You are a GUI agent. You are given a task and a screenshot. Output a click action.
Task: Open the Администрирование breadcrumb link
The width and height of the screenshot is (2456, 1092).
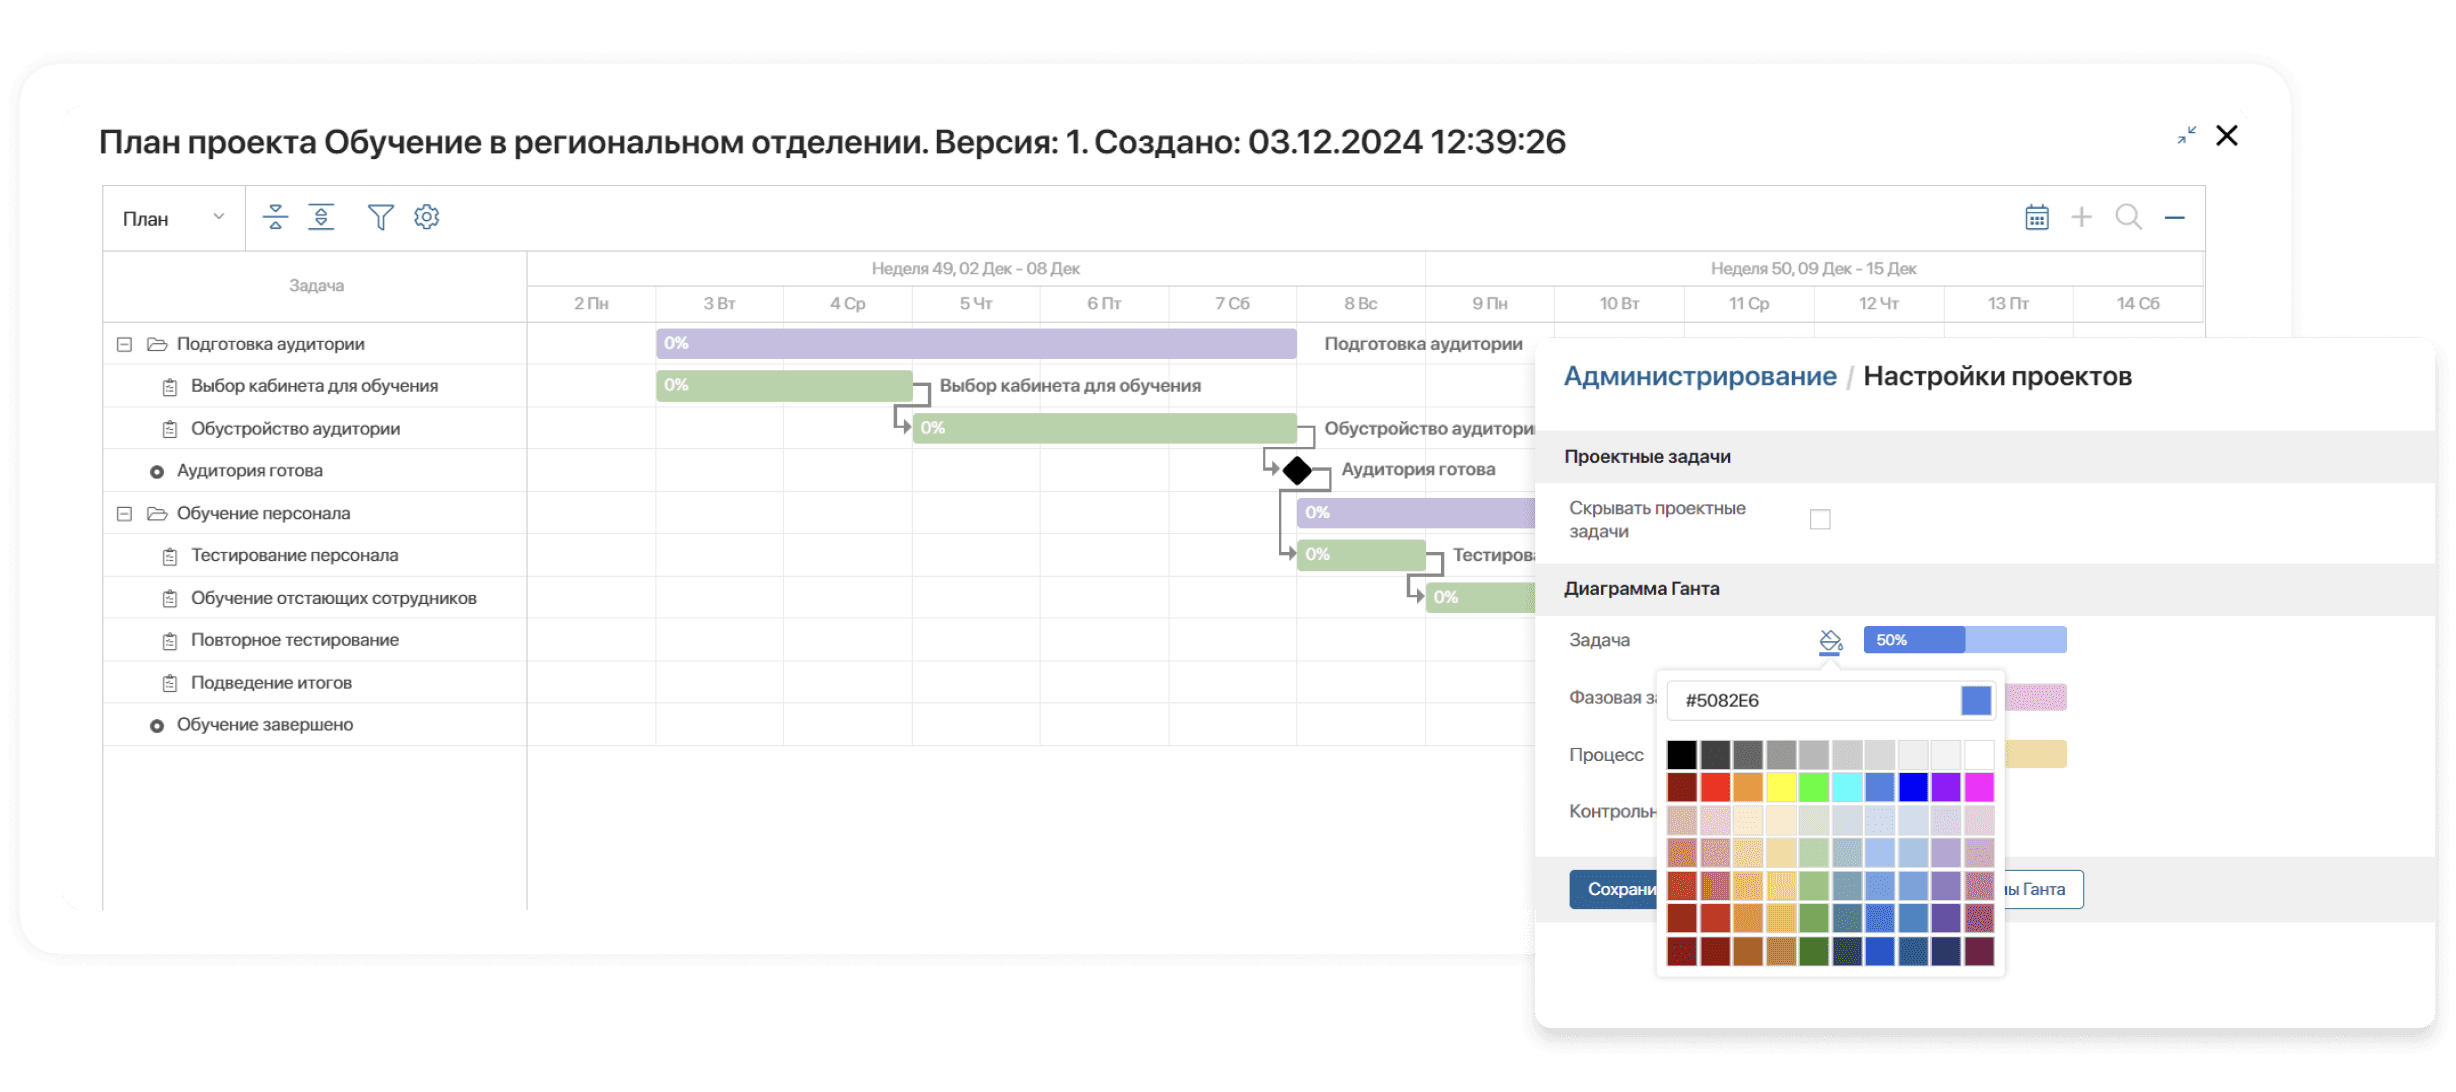click(x=1699, y=376)
